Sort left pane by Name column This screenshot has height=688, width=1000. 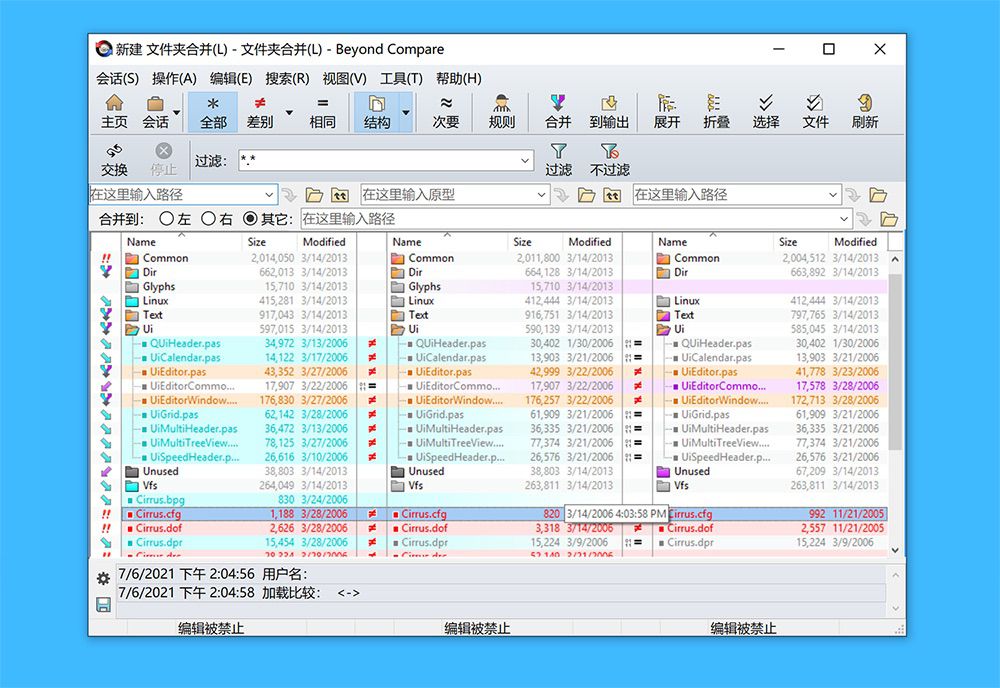point(182,242)
